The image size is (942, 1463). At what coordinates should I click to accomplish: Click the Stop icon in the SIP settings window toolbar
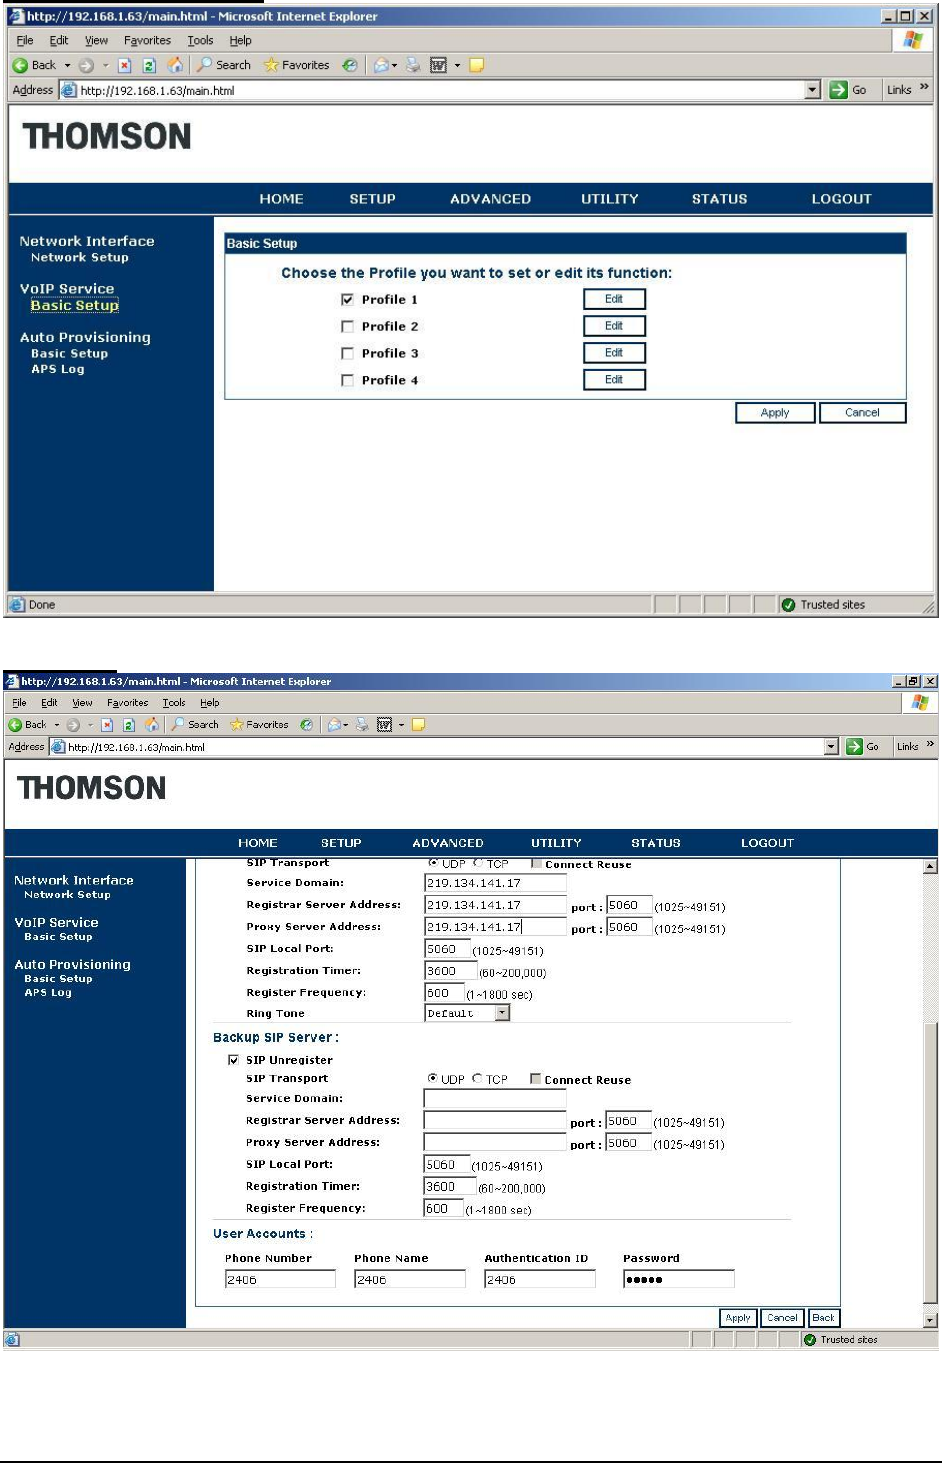point(106,725)
